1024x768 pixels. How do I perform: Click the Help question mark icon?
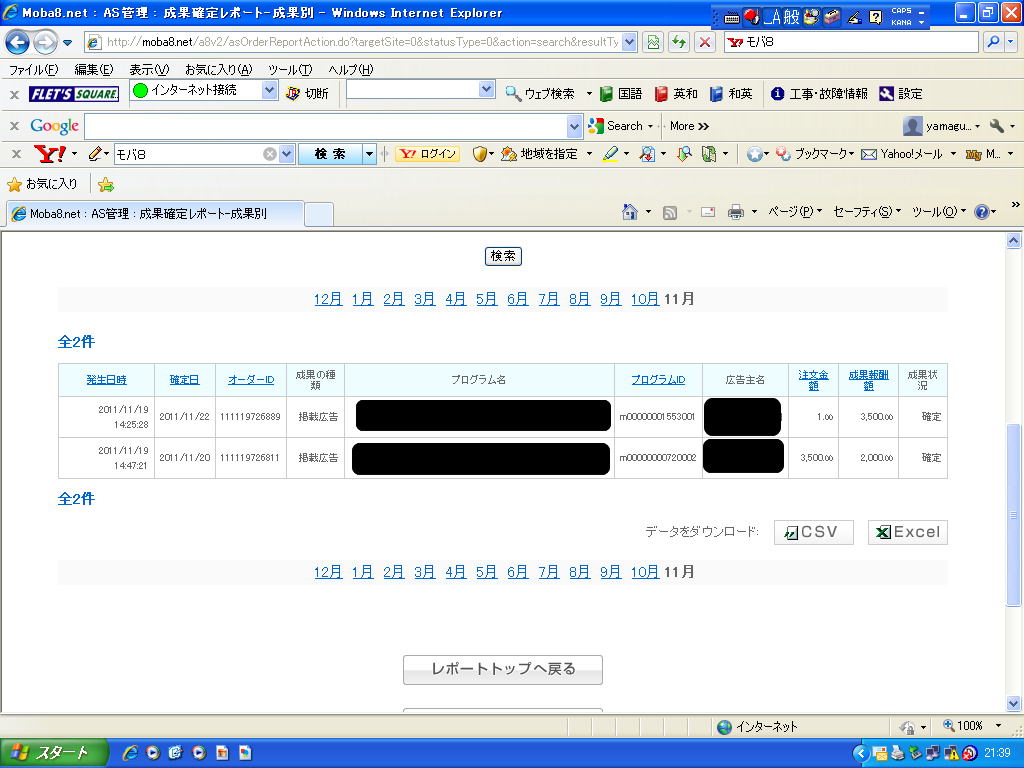pos(982,212)
